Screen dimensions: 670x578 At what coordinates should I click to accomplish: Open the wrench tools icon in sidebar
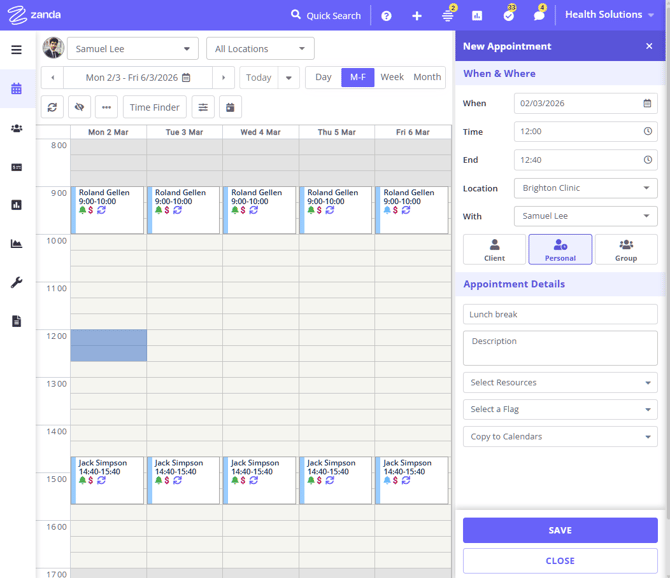[16, 283]
